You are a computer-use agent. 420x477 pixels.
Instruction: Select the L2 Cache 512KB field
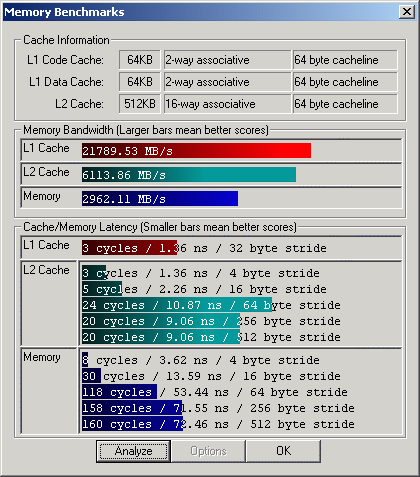click(140, 104)
